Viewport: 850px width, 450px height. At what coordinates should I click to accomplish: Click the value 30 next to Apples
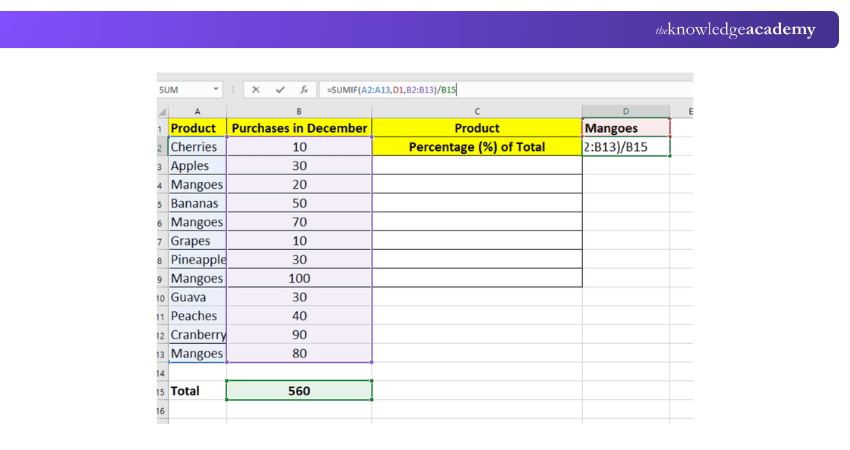(299, 165)
